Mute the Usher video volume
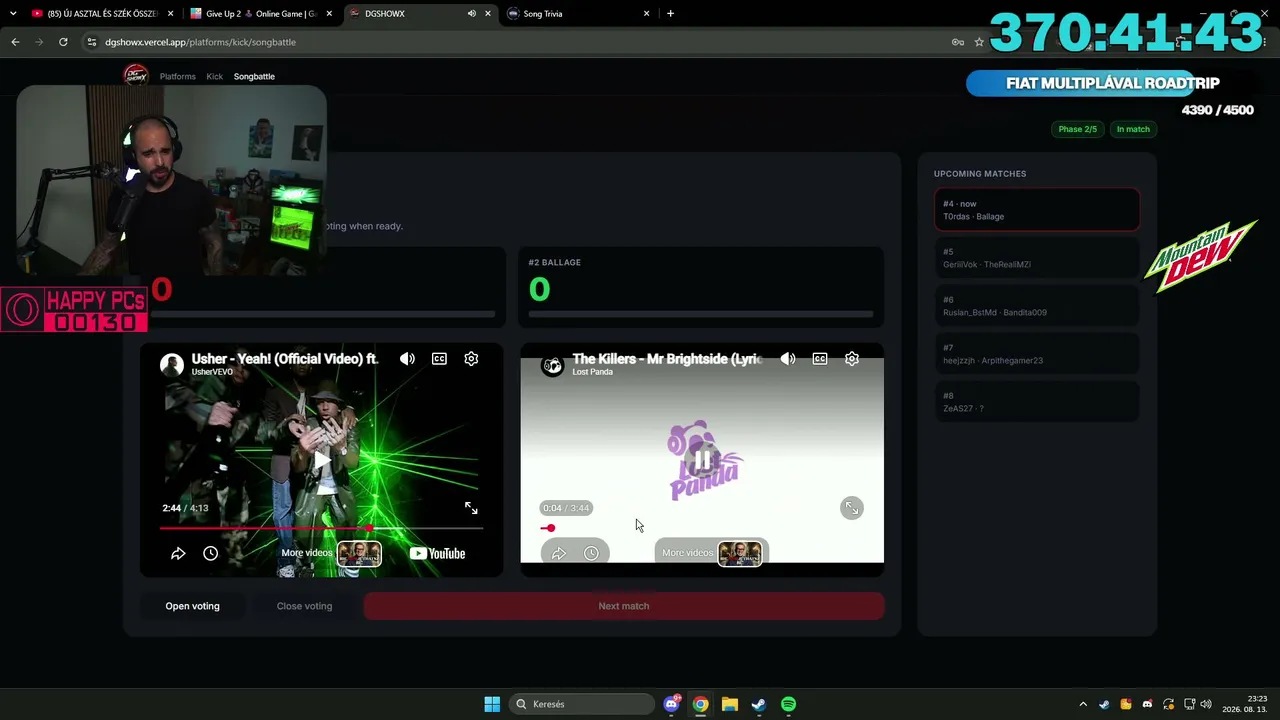 coord(407,359)
